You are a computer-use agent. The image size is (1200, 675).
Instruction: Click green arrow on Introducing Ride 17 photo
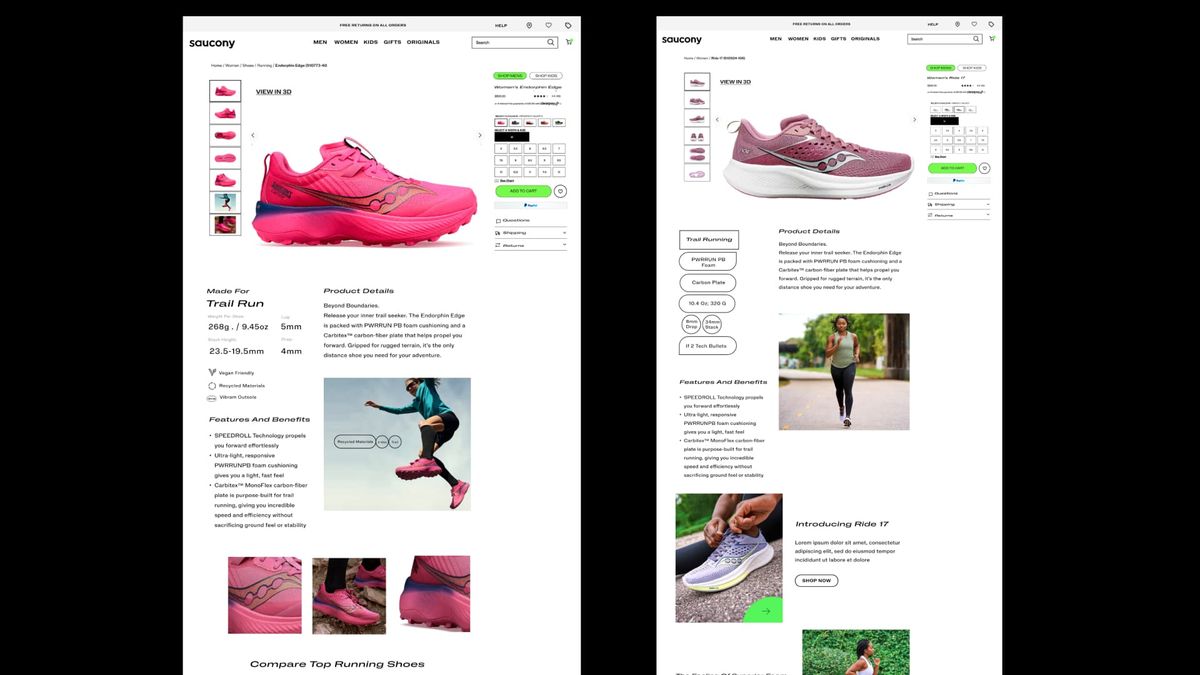[x=766, y=610]
